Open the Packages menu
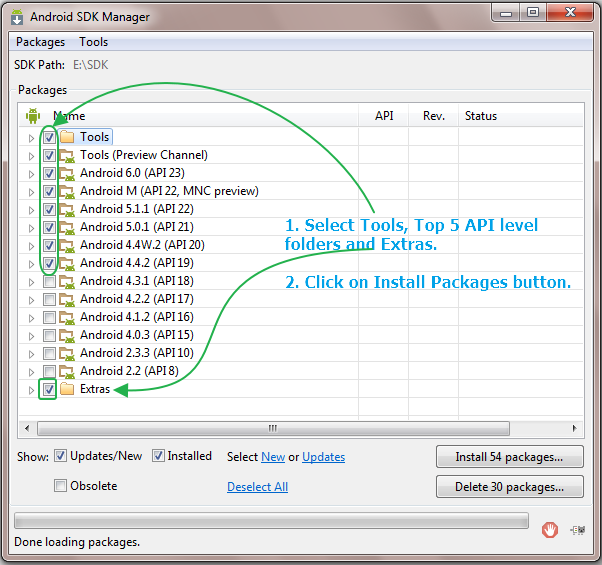 [x=40, y=42]
